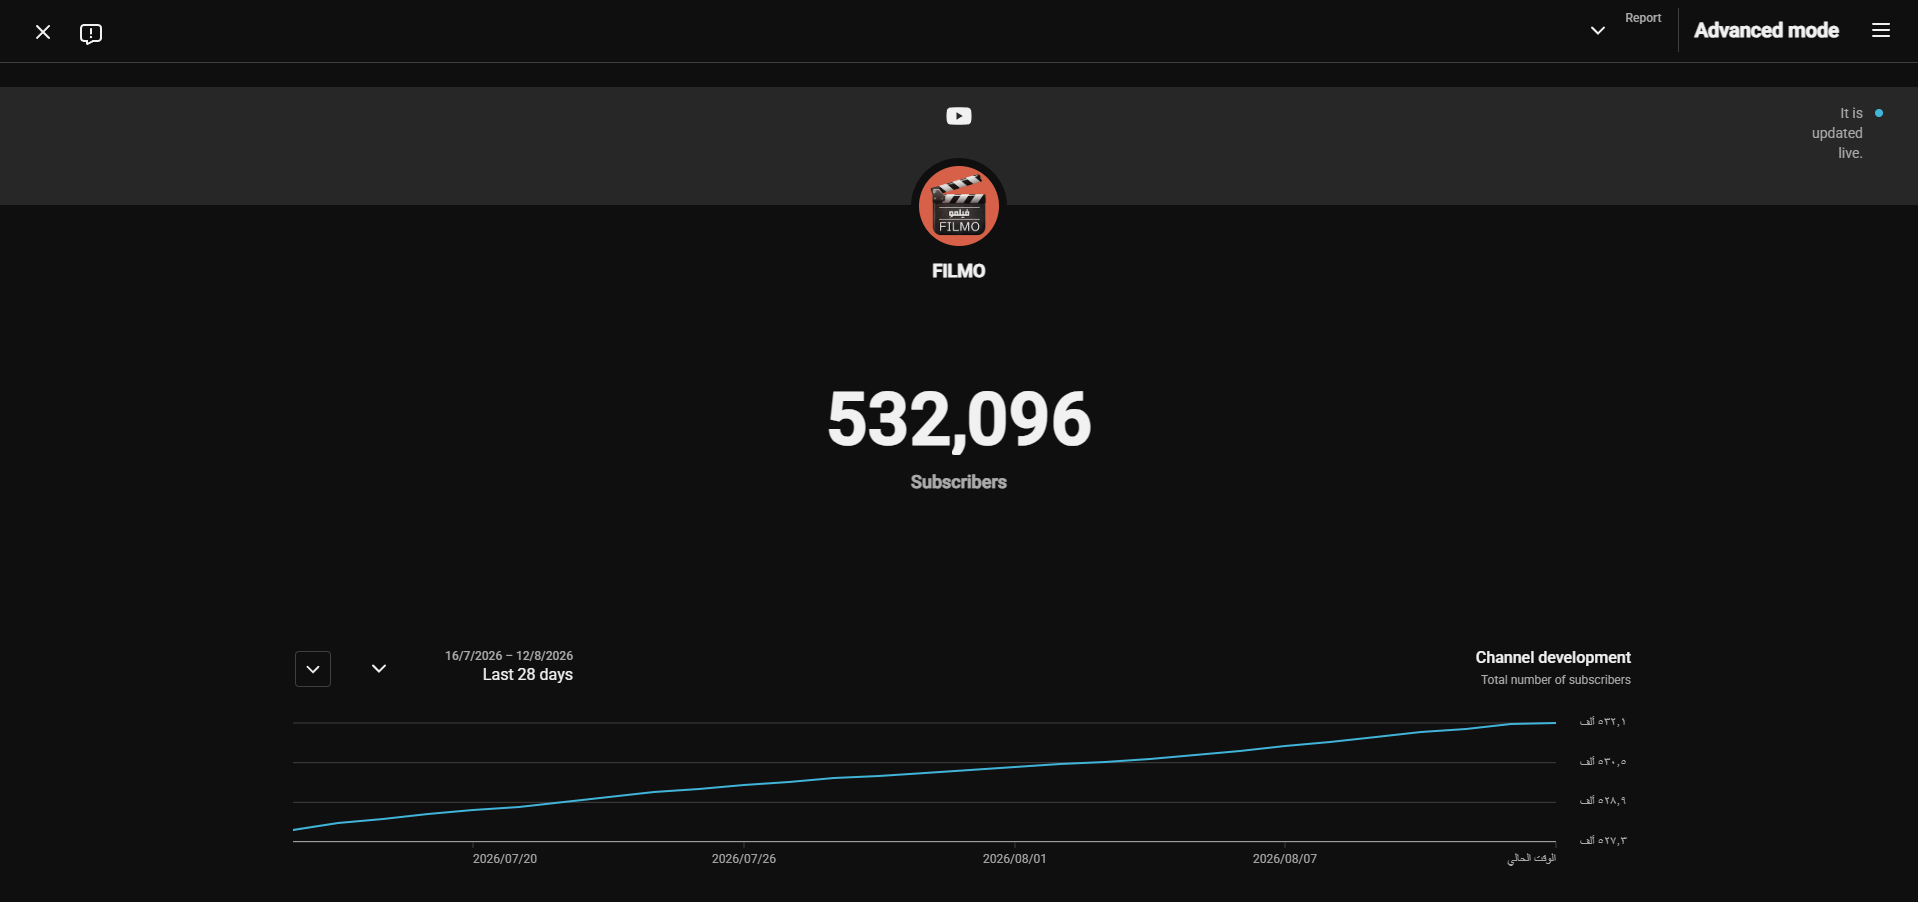1918x902 pixels.
Task: Click the YouTube logo icon
Action: pos(959,116)
